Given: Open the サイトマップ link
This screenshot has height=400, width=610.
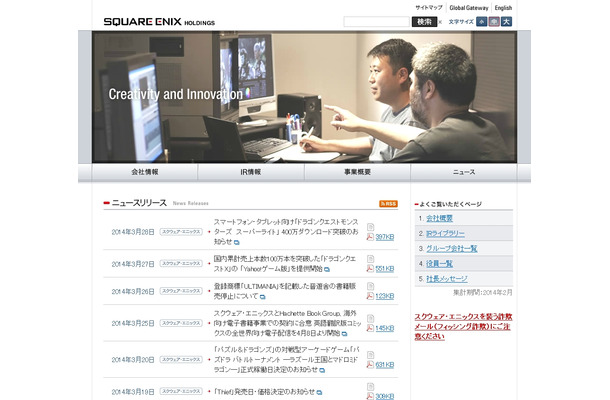Looking at the screenshot, I should 429,8.
